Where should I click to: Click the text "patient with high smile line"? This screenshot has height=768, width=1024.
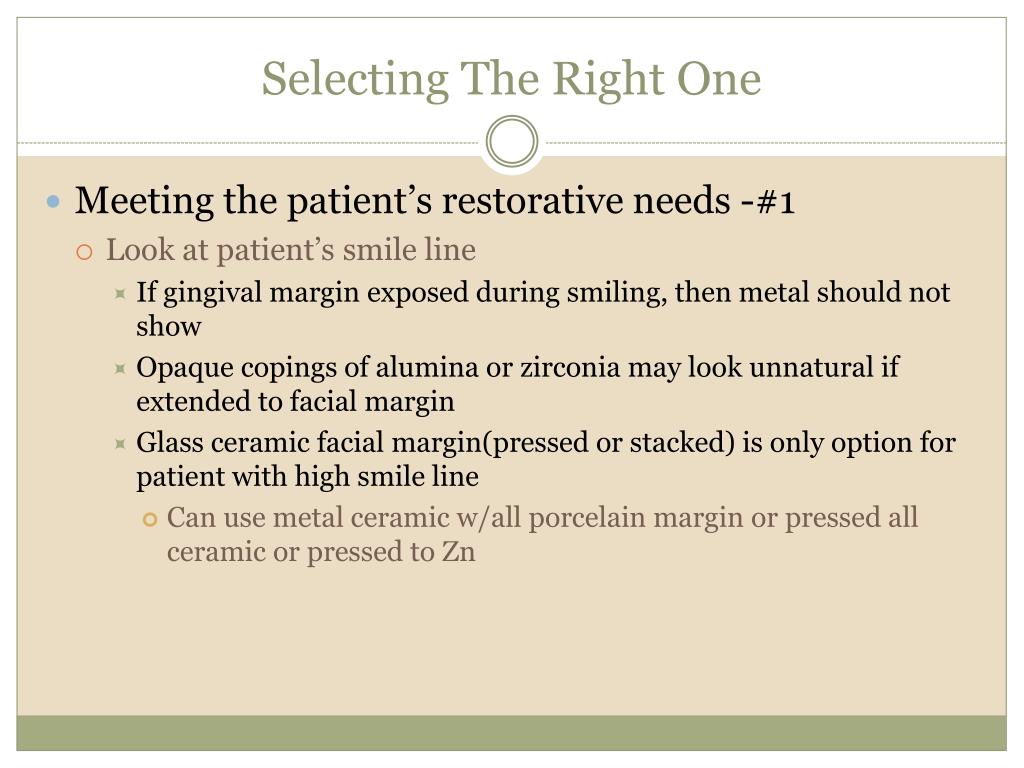307,476
